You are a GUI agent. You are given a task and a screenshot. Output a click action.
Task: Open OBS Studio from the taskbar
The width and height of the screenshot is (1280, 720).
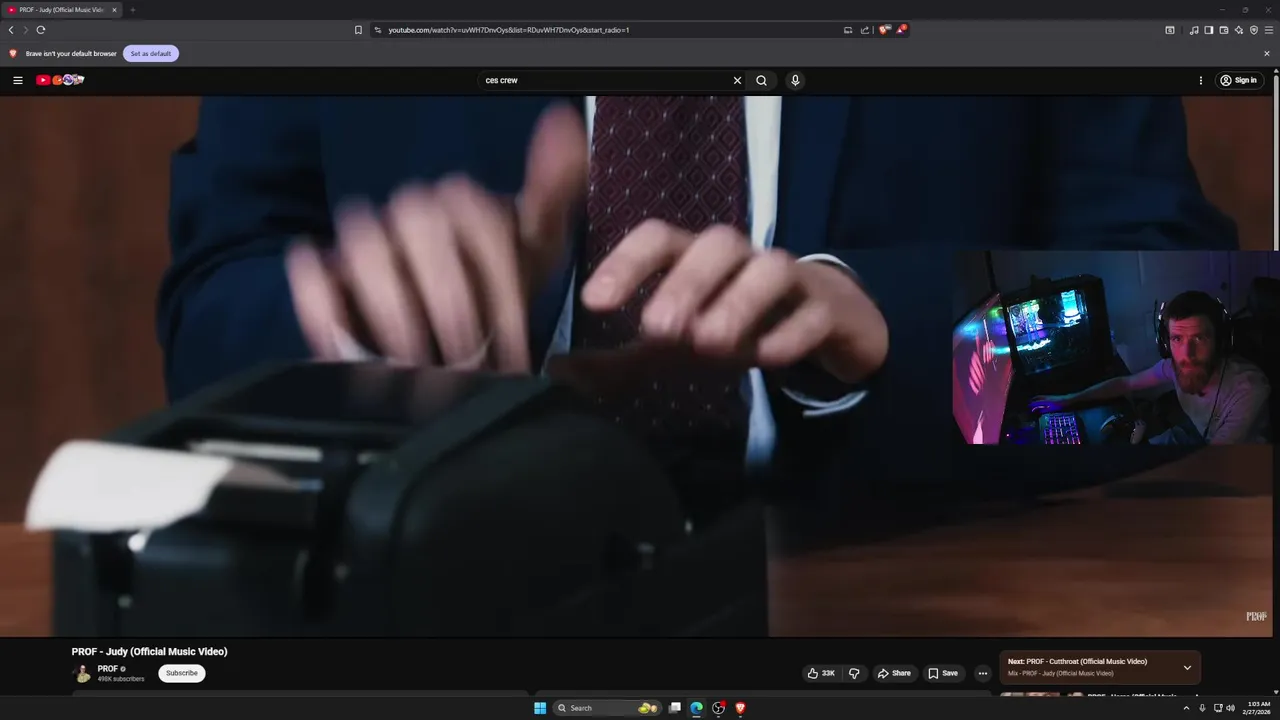718,708
